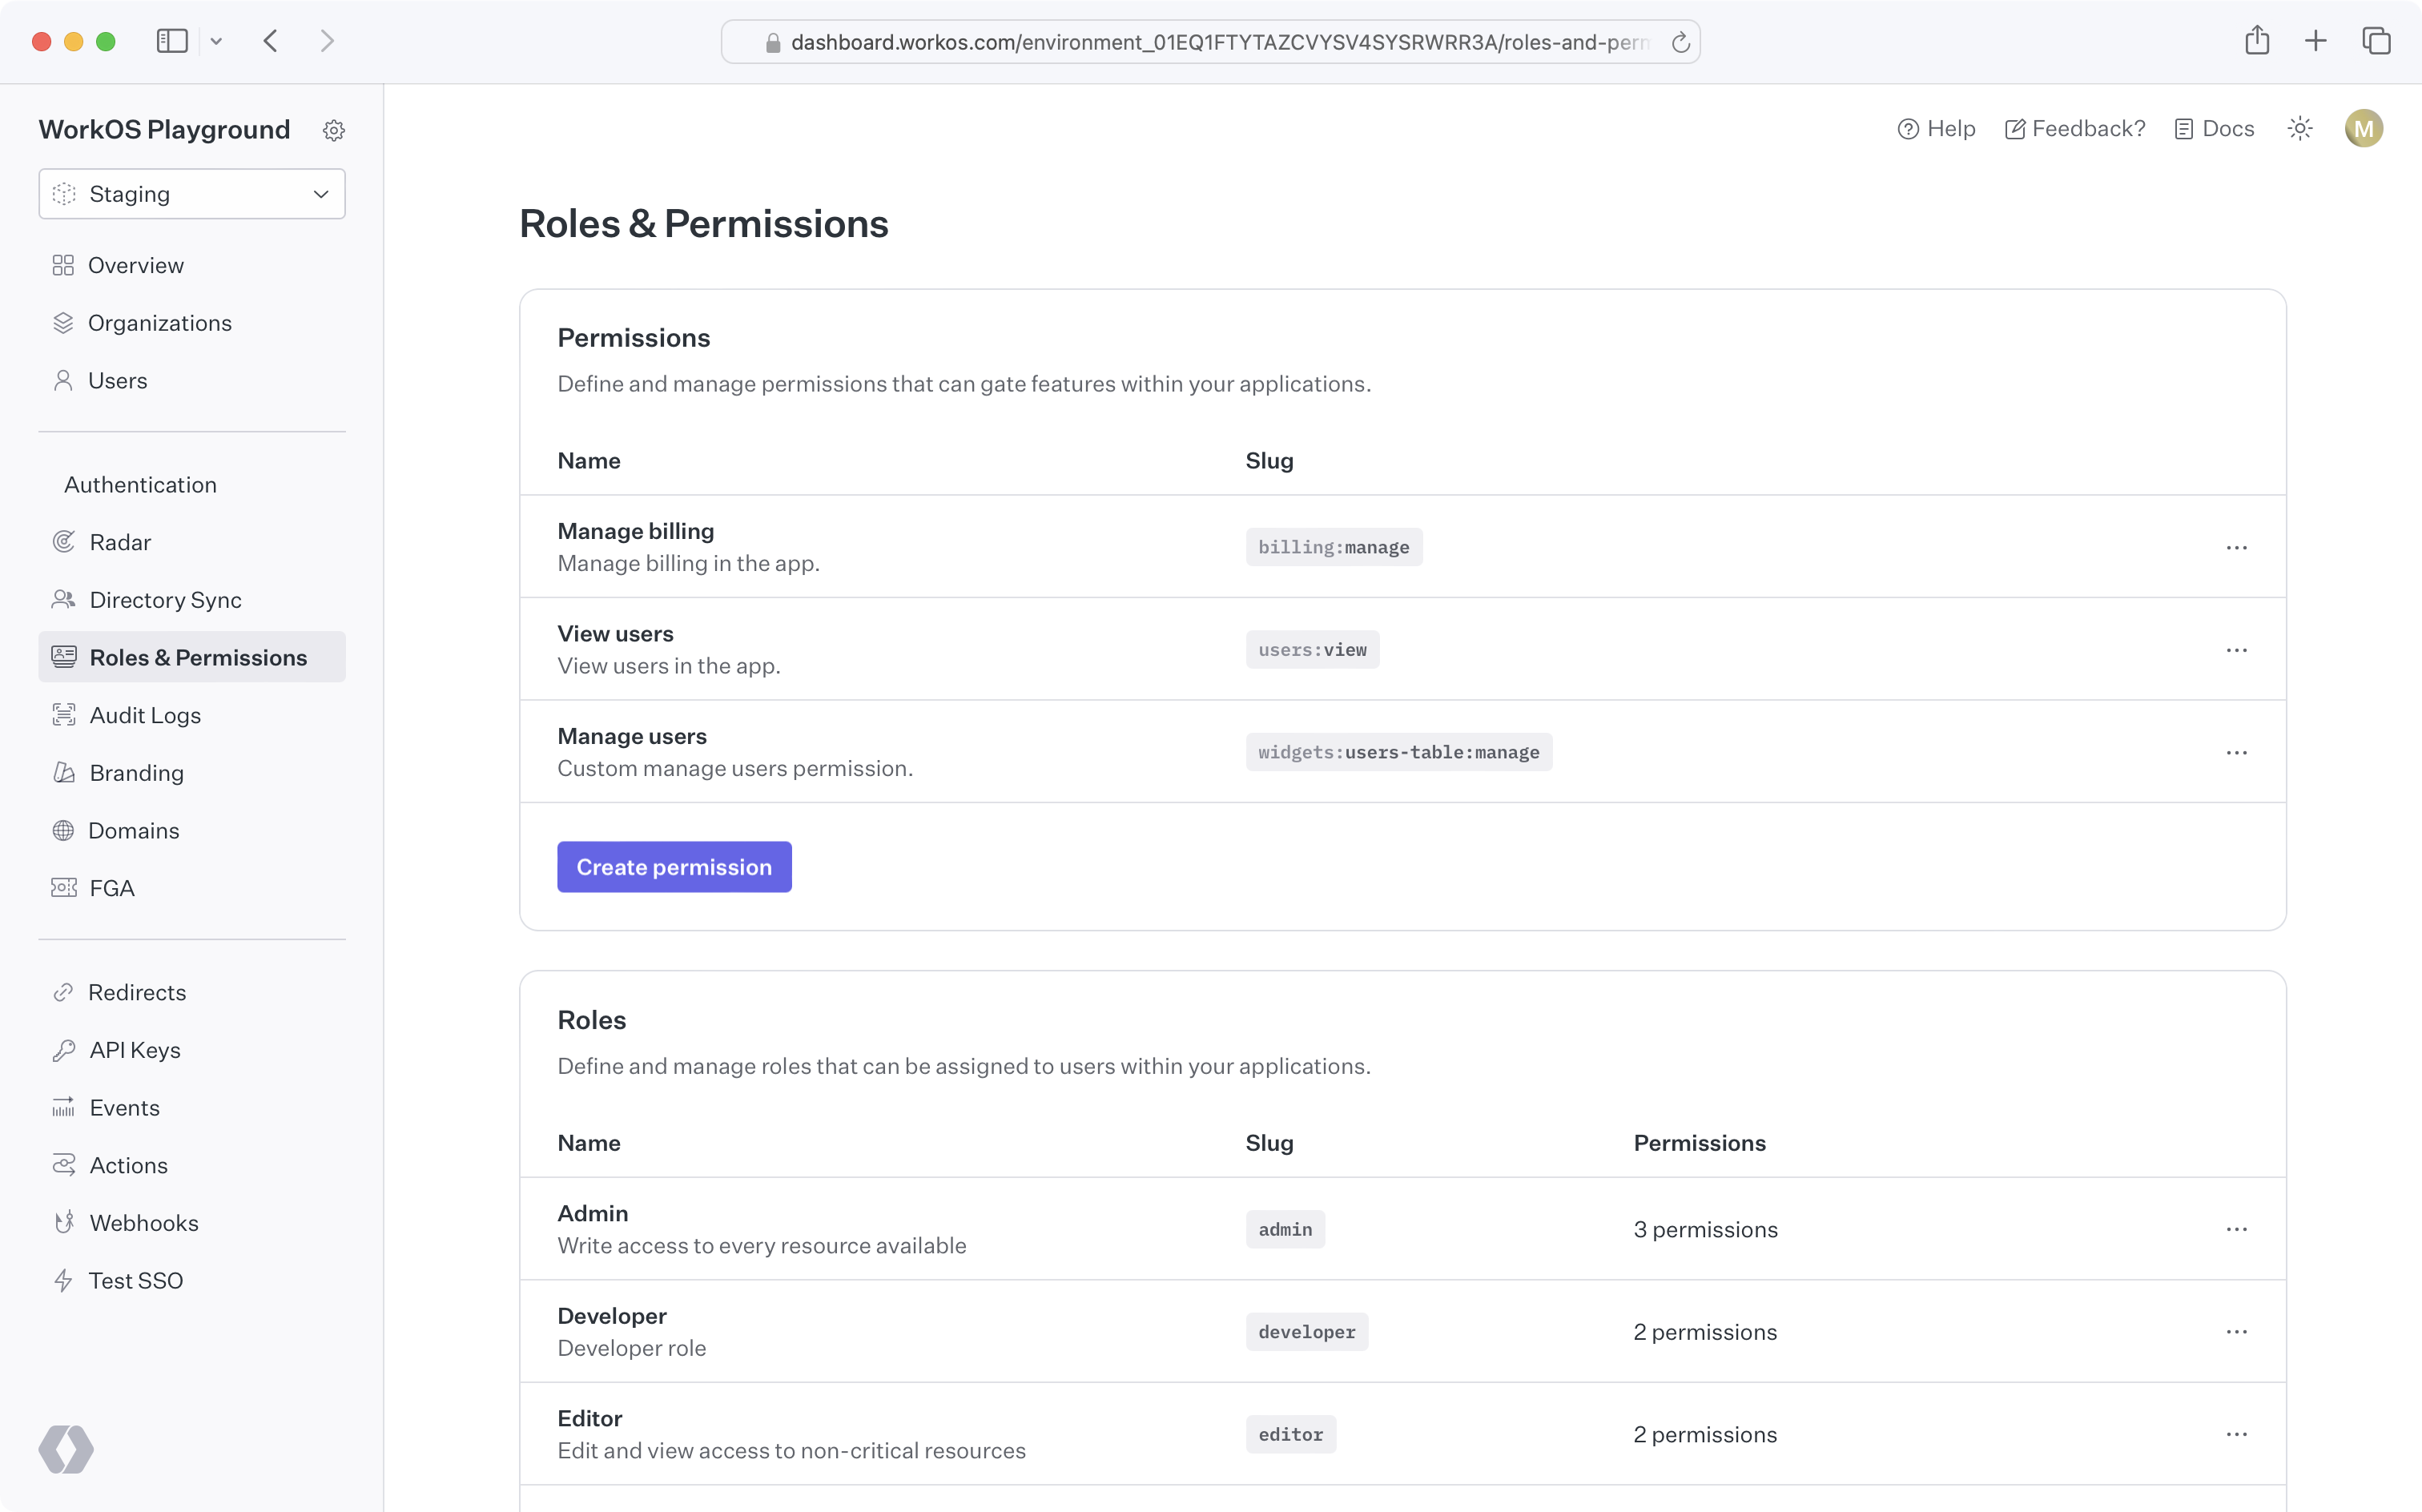Open workspace settings gear next to WorkOS Playground
This screenshot has height=1512, width=2422.
[x=334, y=129]
